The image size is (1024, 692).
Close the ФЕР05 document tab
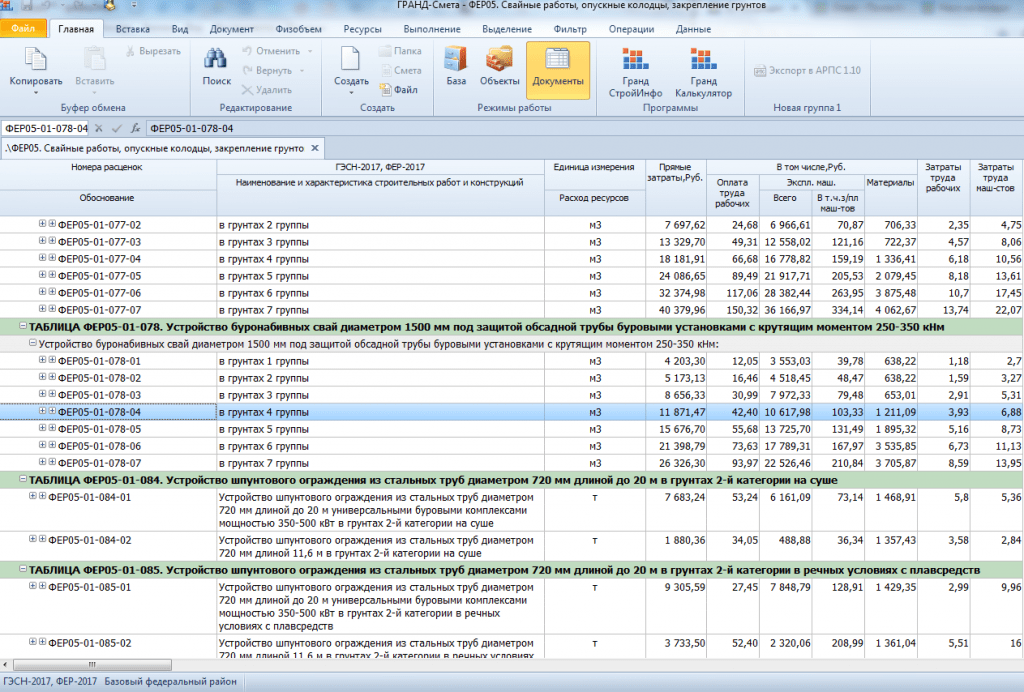coord(315,148)
